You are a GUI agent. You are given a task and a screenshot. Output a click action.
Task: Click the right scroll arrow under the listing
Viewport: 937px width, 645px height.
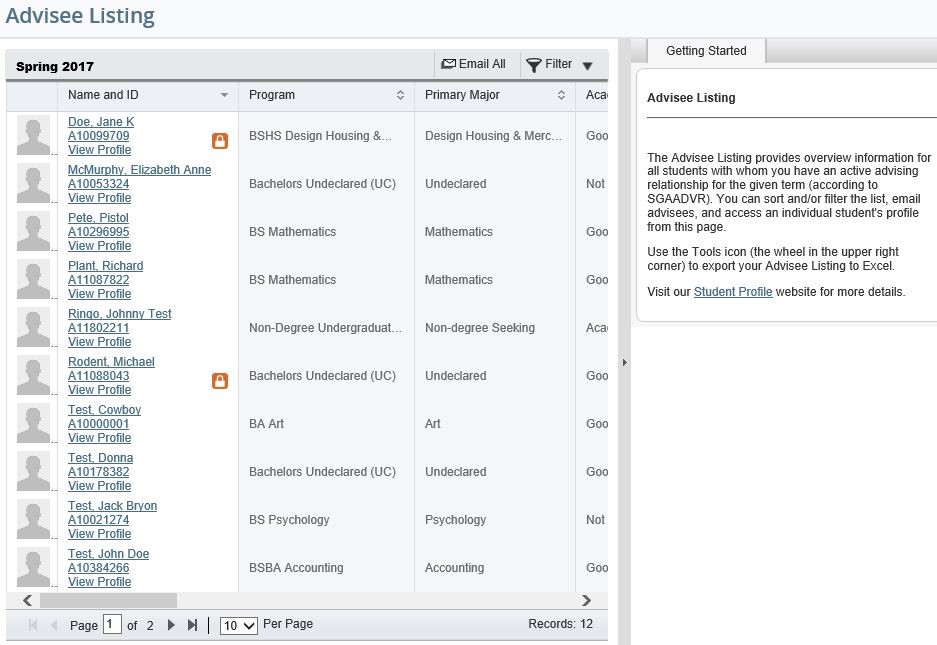[x=589, y=600]
